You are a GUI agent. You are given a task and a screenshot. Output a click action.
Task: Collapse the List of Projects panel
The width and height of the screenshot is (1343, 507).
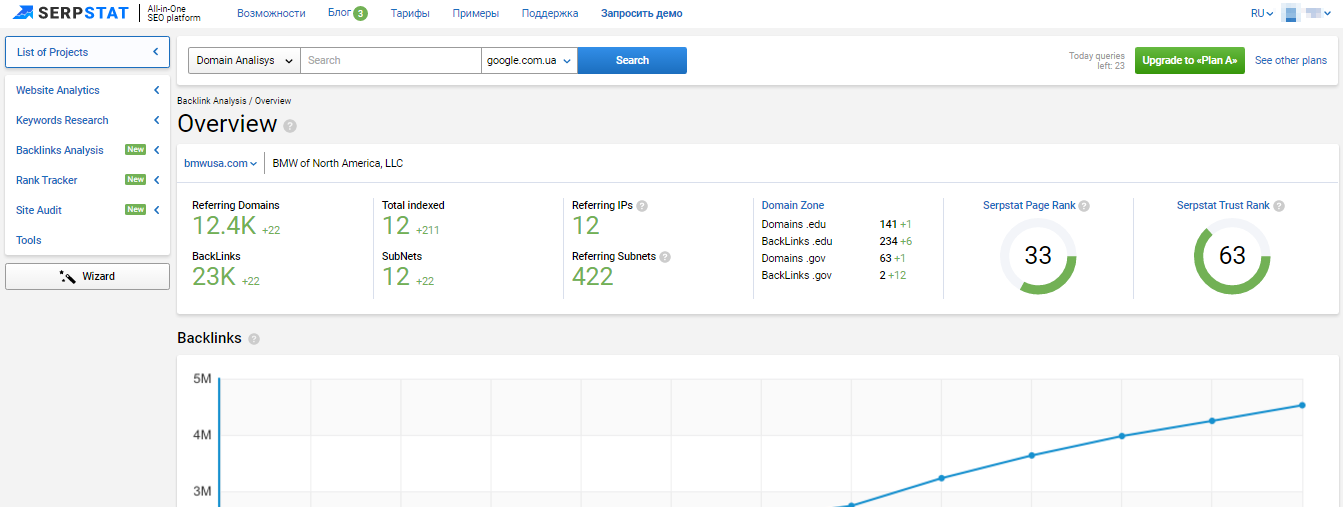point(156,52)
